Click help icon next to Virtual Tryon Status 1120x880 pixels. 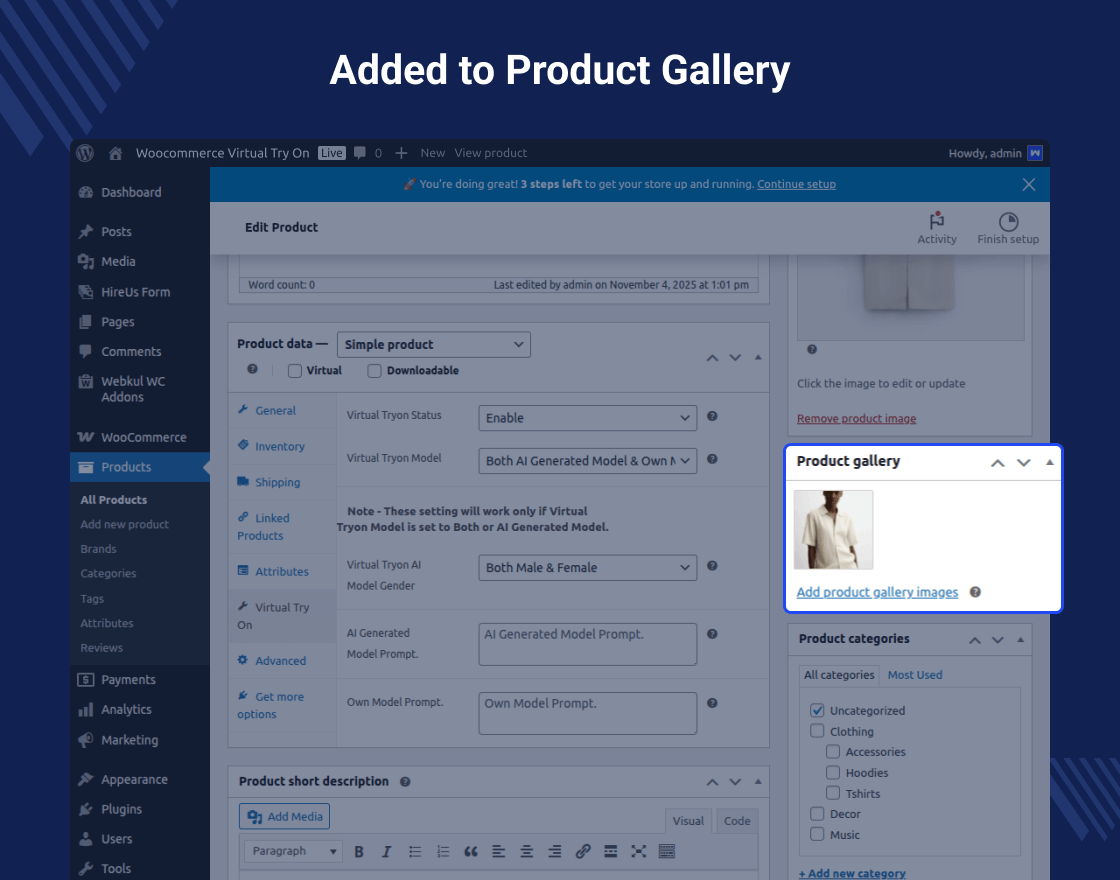coord(712,417)
